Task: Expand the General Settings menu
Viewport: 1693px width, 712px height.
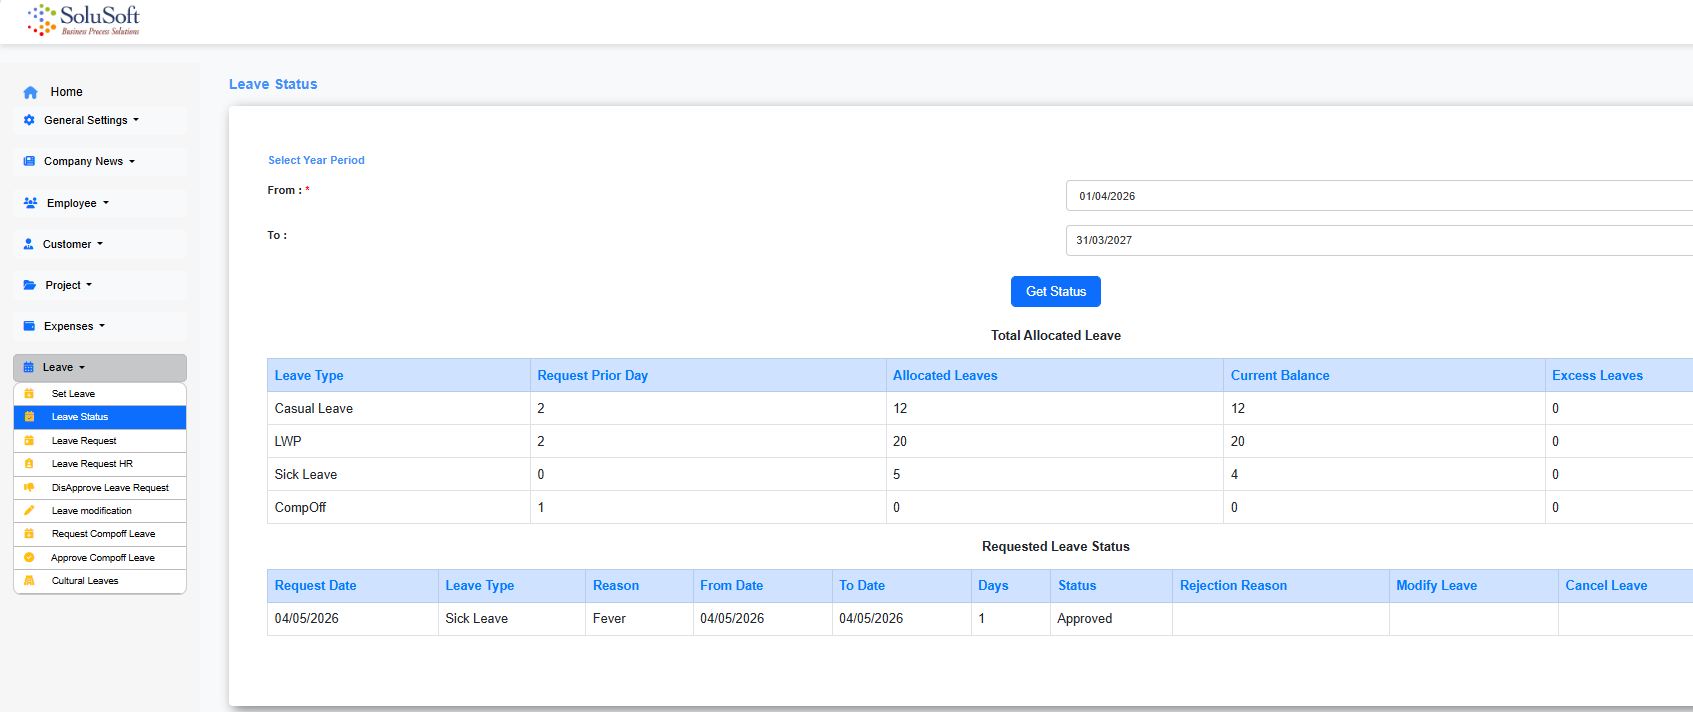Action: tap(100, 120)
